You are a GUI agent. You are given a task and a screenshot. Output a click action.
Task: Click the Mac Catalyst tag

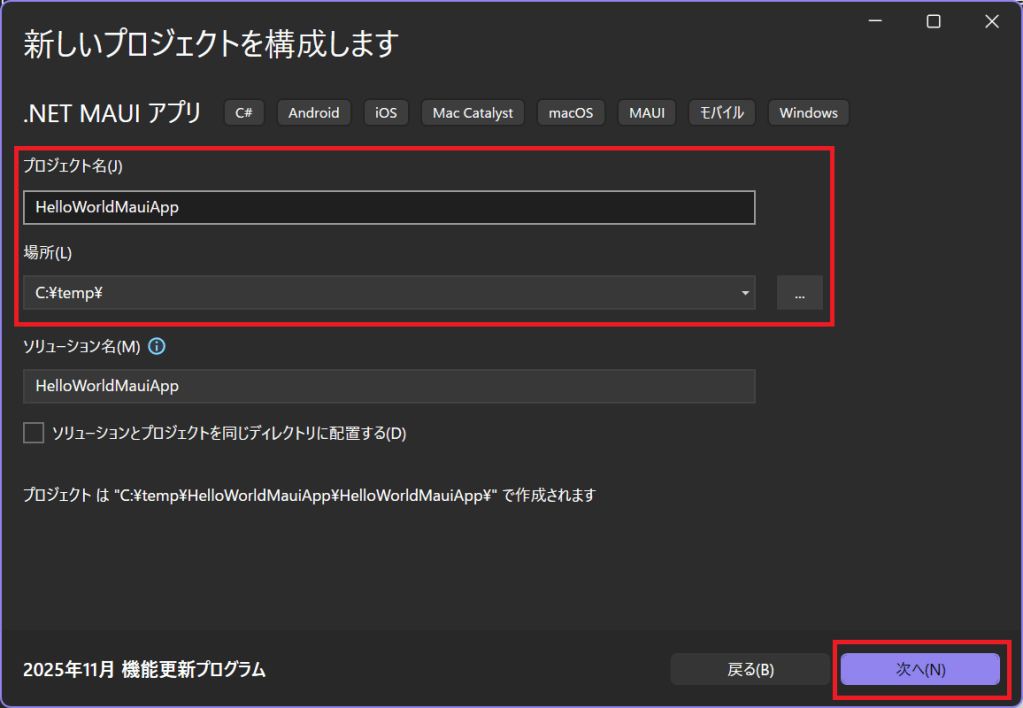tap(473, 113)
